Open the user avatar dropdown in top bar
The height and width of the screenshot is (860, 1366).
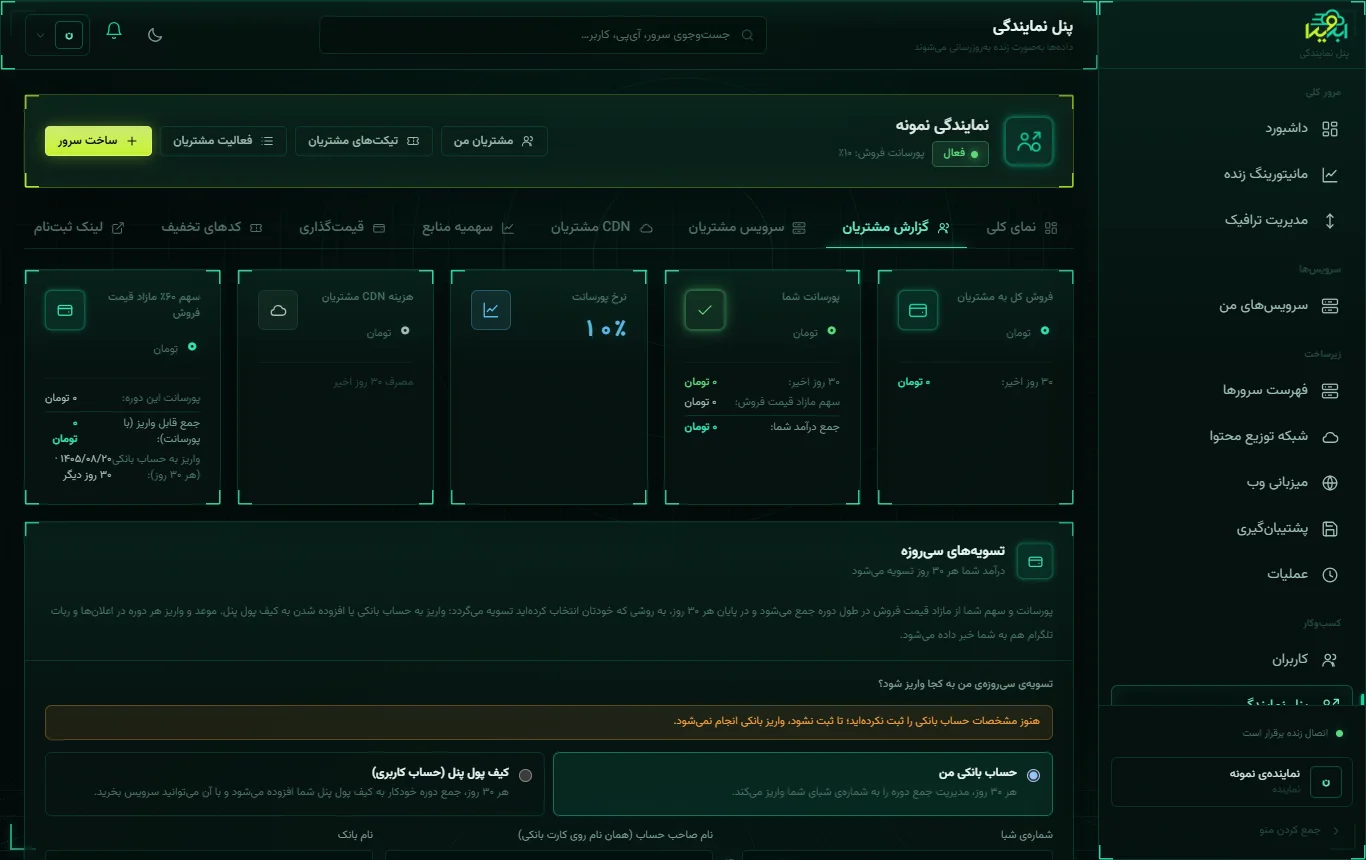pos(58,35)
